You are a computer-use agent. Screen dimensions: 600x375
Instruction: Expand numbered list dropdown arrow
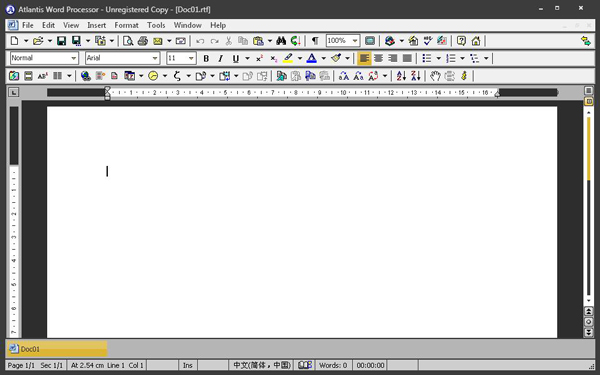pos(462,58)
